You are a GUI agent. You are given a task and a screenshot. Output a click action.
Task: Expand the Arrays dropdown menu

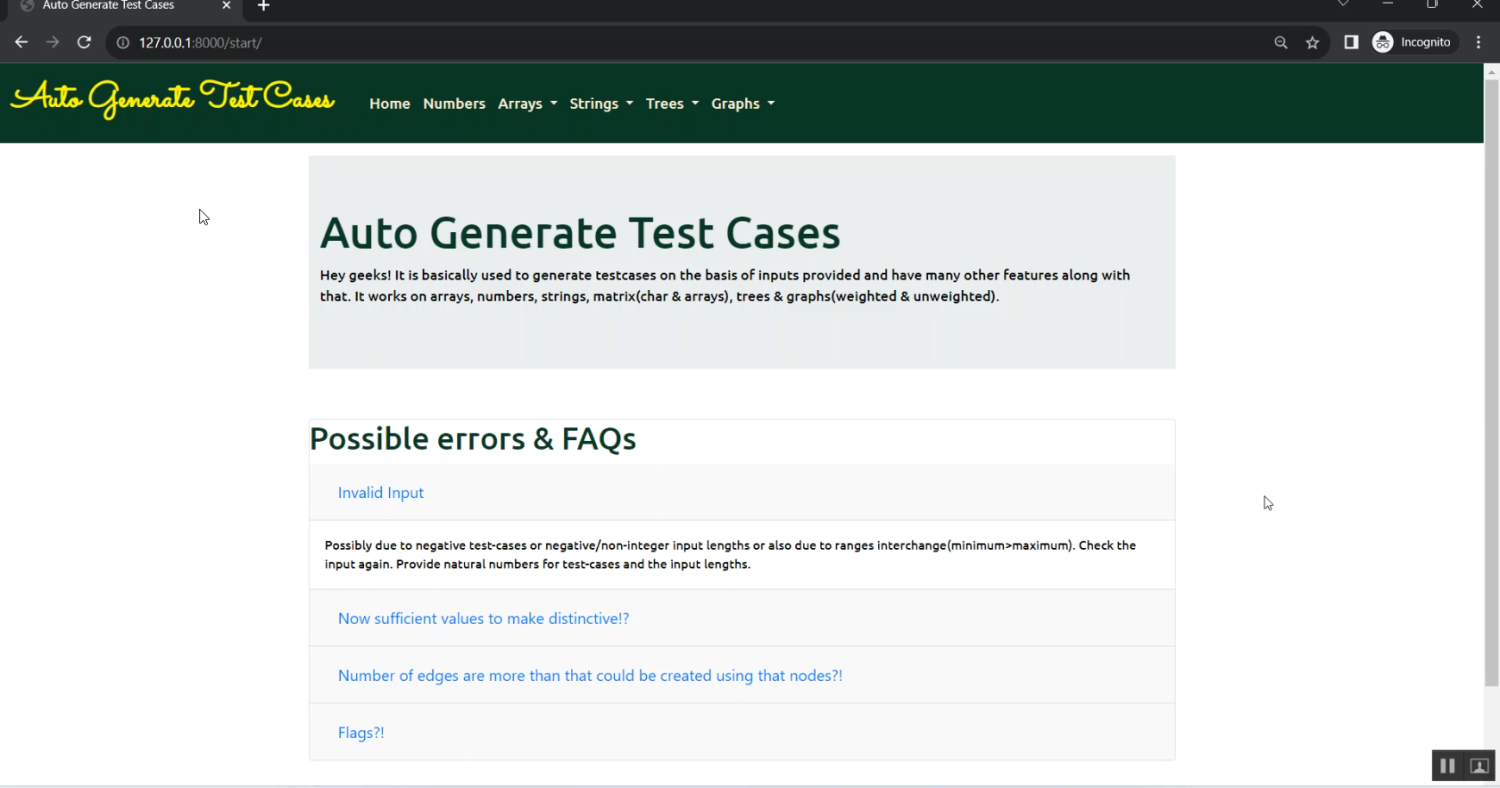(x=527, y=104)
